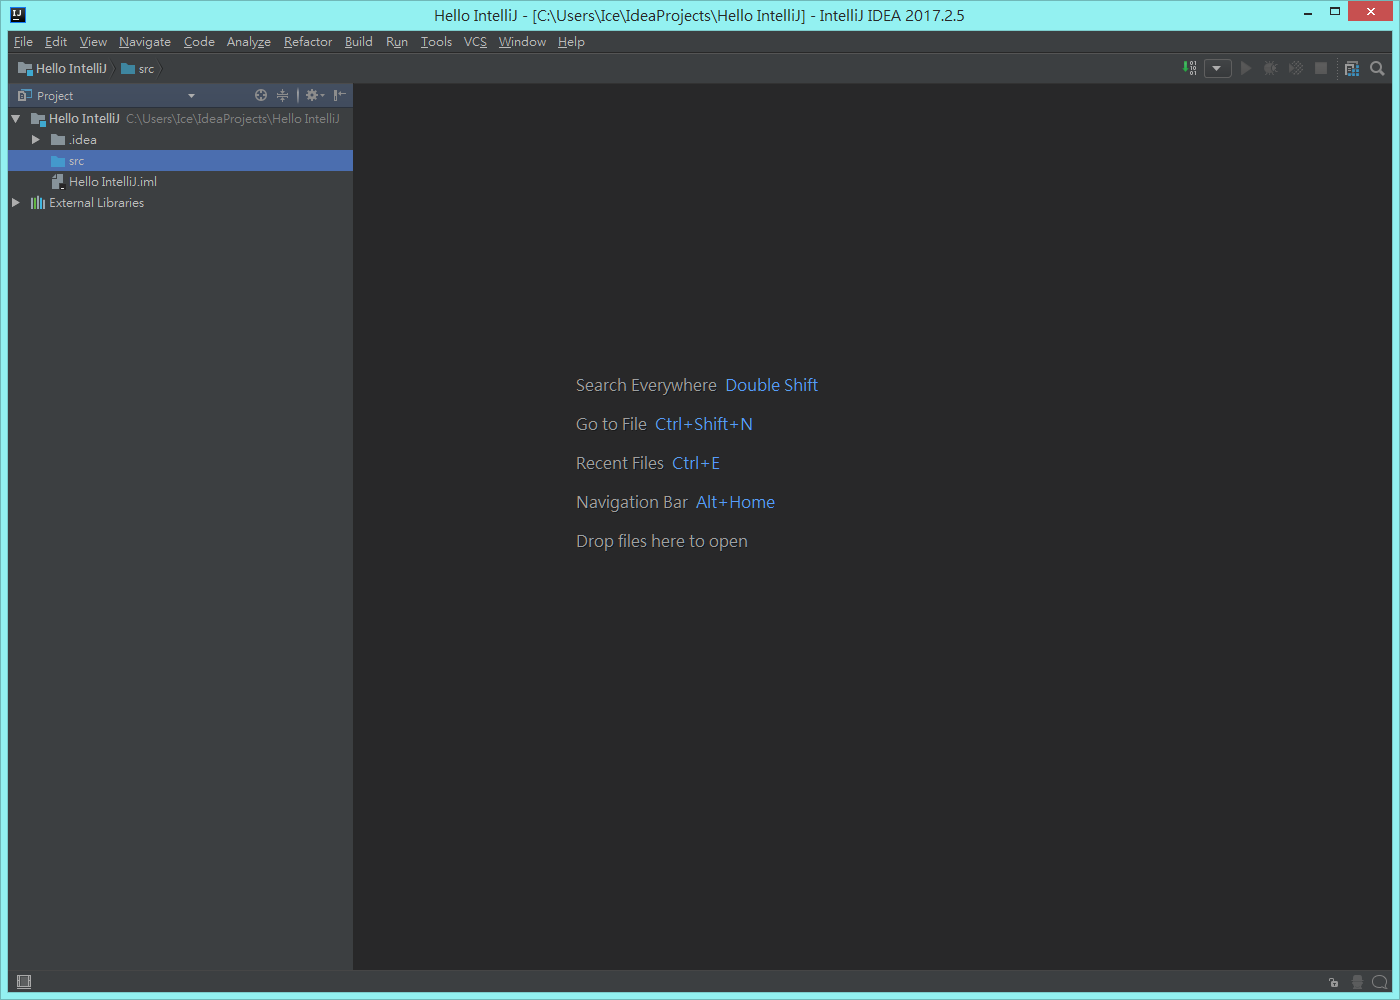The width and height of the screenshot is (1400, 1000).
Task: Open the Run menu
Action: pyautogui.click(x=397, y=42)
